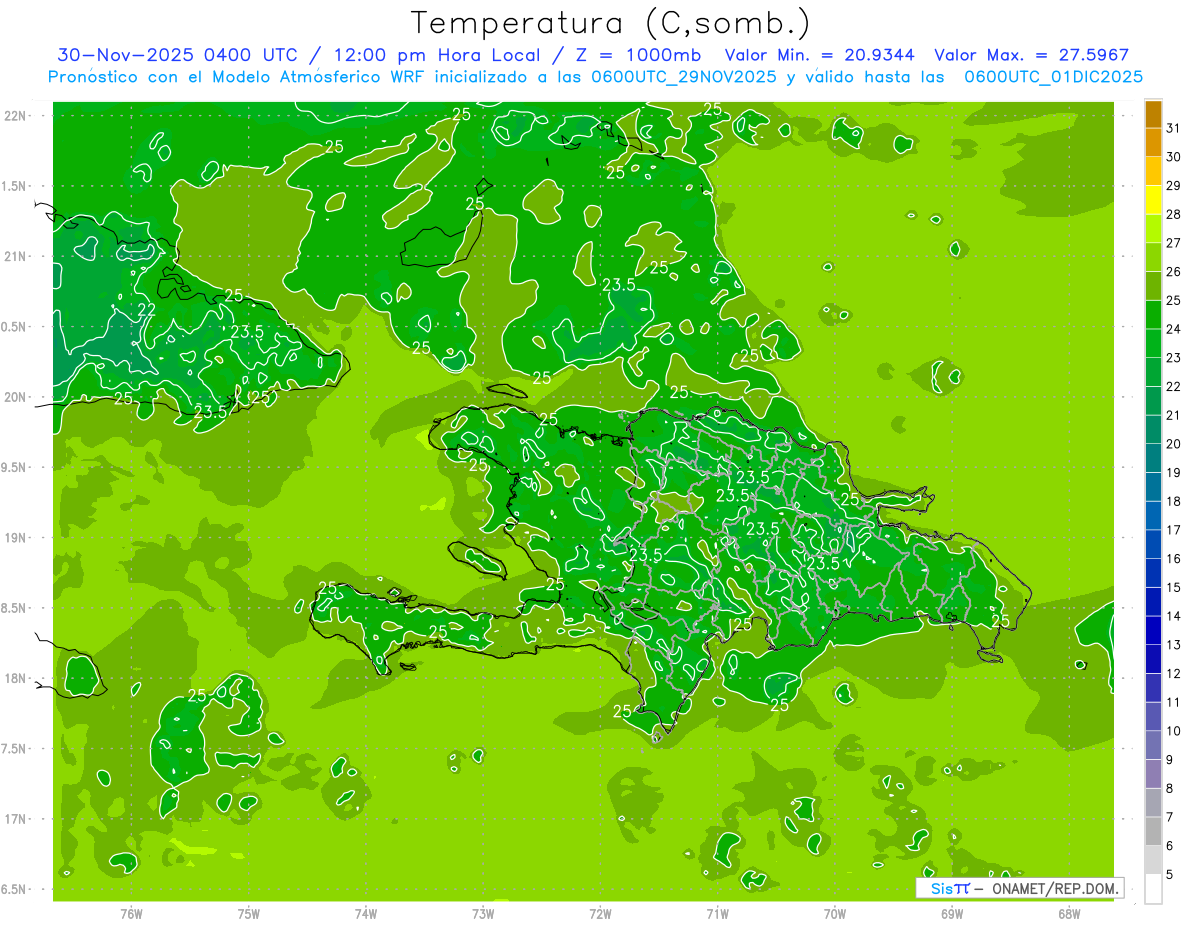Select the Valor Min. = 20.9344 text

[x=819, y=56]
